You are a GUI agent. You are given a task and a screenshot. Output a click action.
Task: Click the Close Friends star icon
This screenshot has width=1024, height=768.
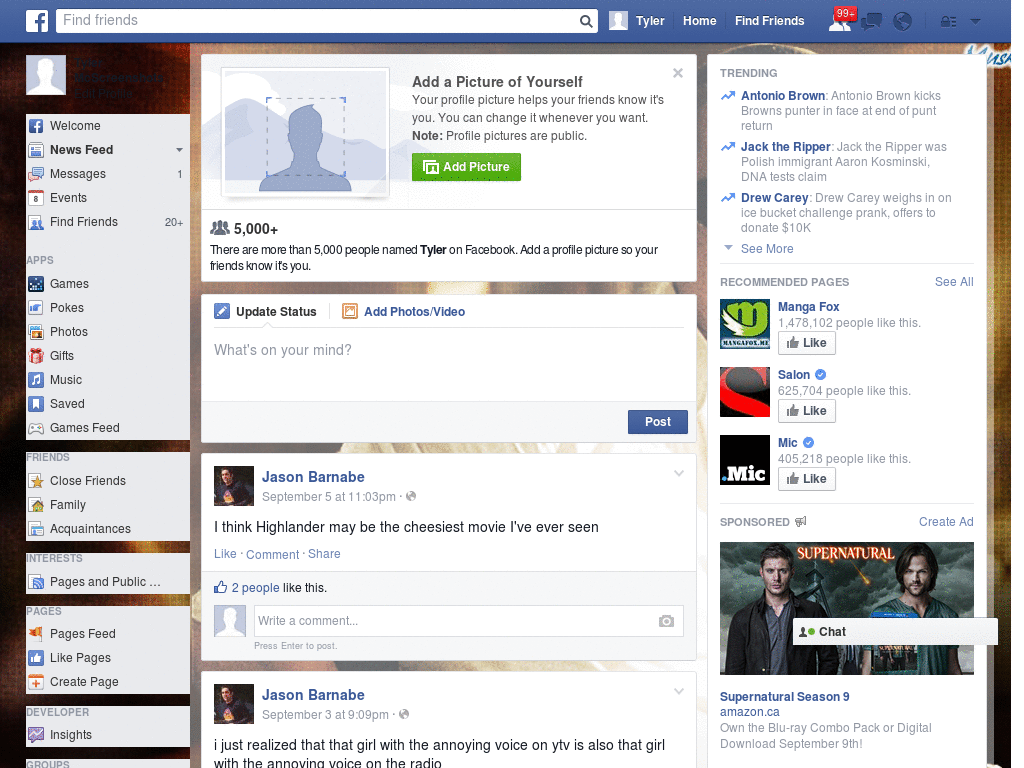36,481
